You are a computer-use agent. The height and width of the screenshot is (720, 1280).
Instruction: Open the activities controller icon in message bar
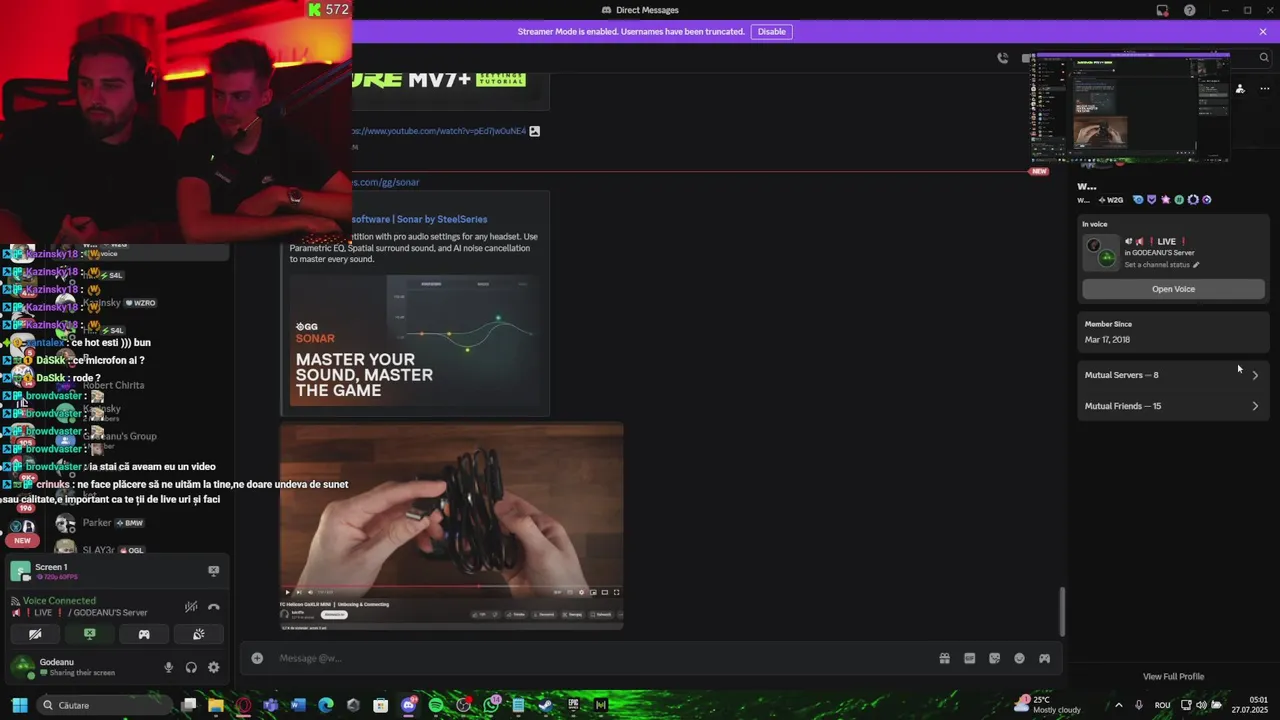point(1044,658)
